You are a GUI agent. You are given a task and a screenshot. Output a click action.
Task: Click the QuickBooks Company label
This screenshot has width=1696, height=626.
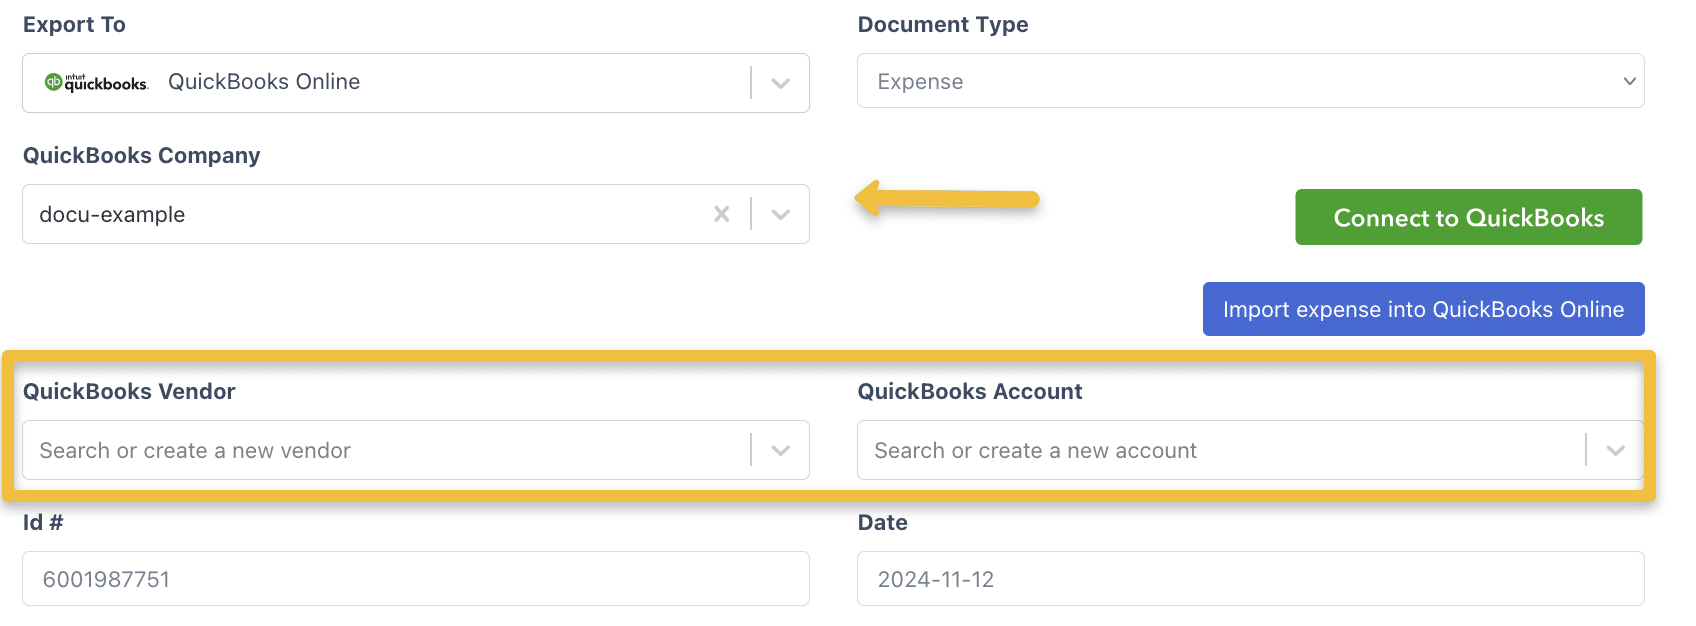pyautogui.click(x=141, y=156)
